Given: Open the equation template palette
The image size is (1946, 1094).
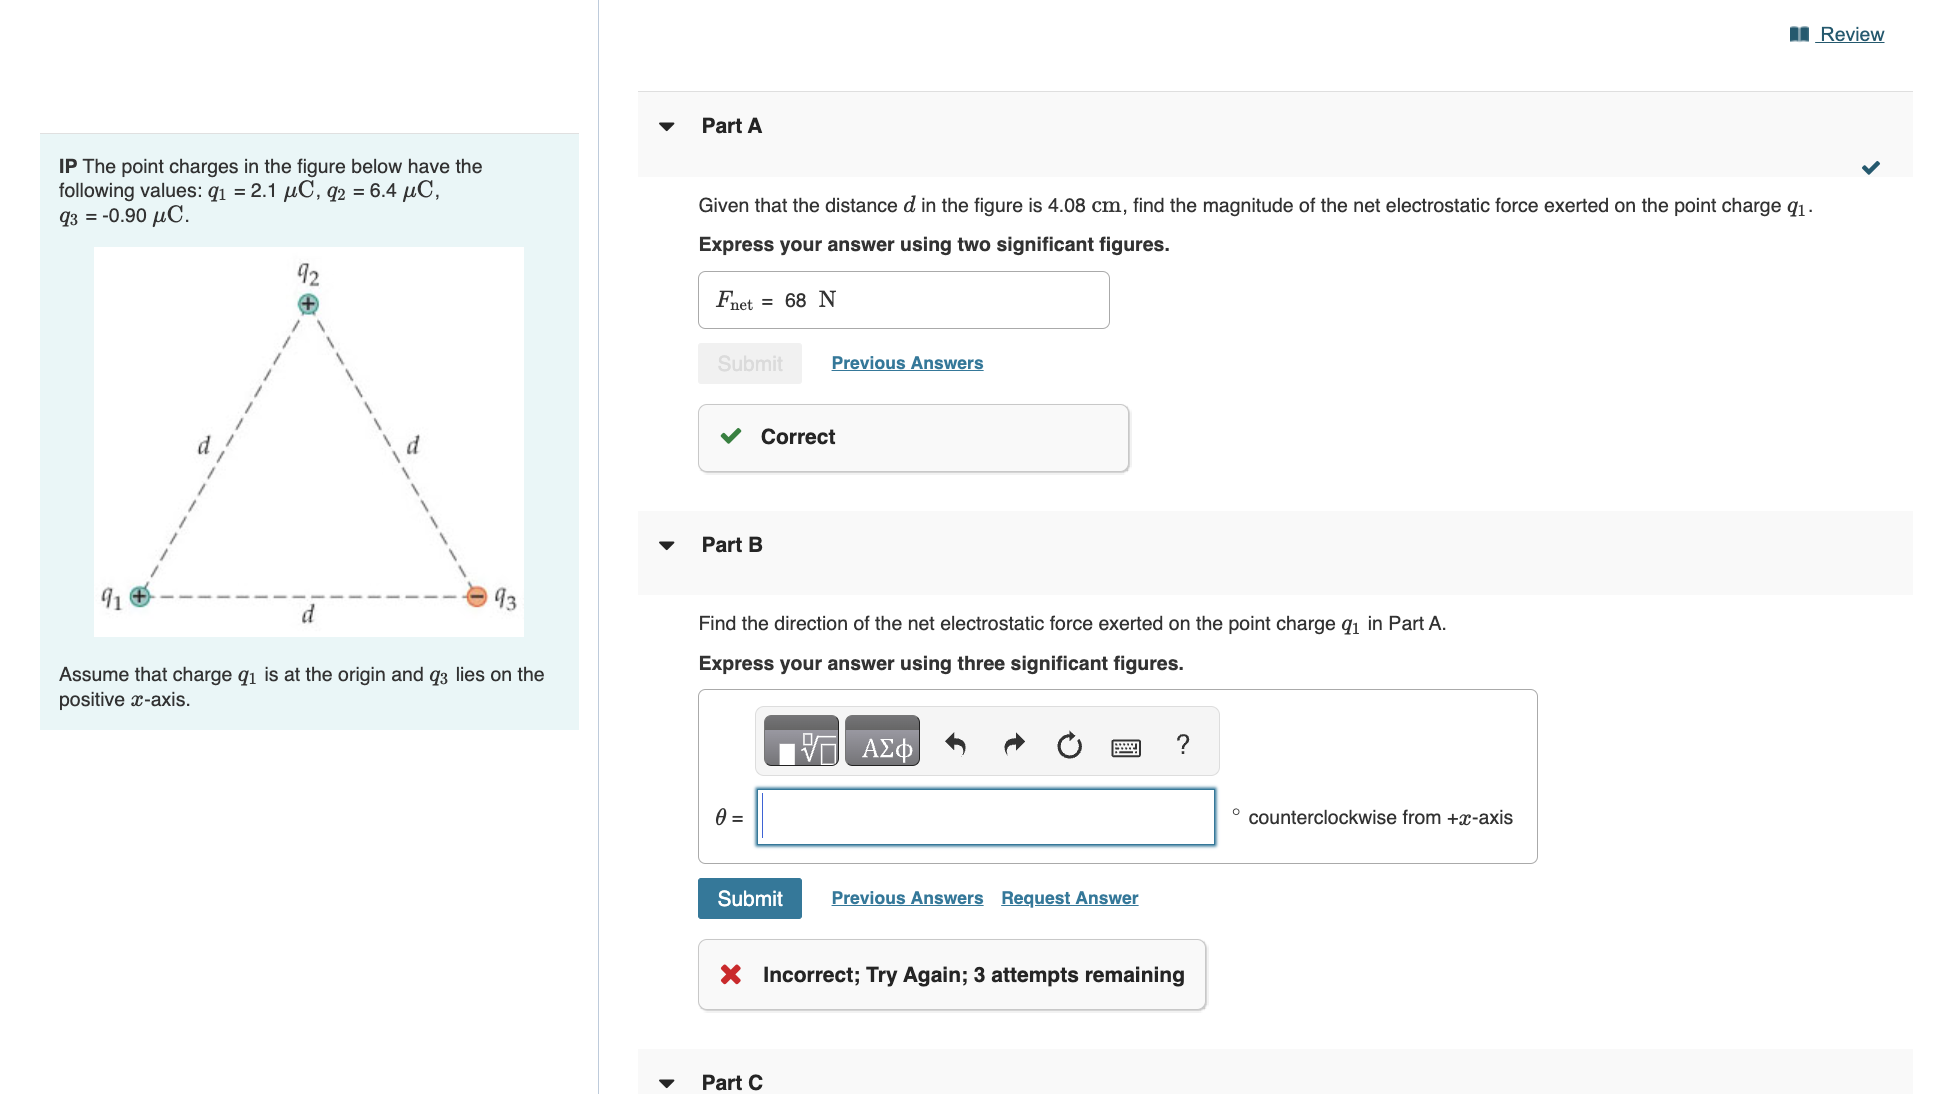Looking at the screenshot, I should 800,742.
